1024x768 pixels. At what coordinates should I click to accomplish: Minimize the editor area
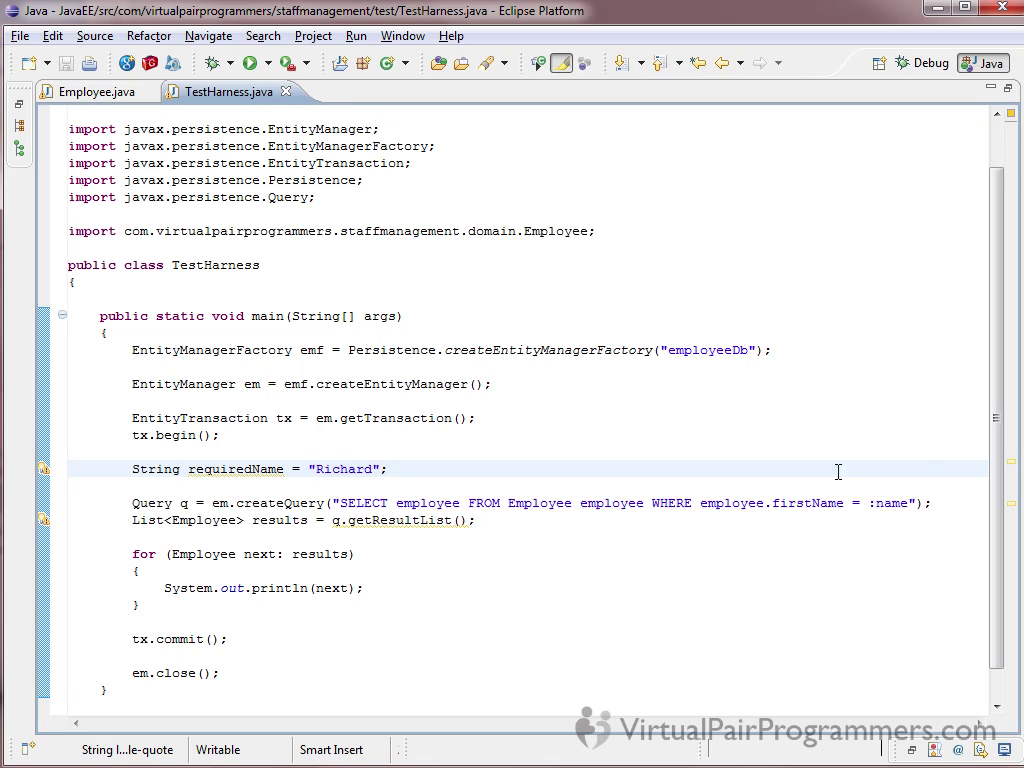[991, 86]
